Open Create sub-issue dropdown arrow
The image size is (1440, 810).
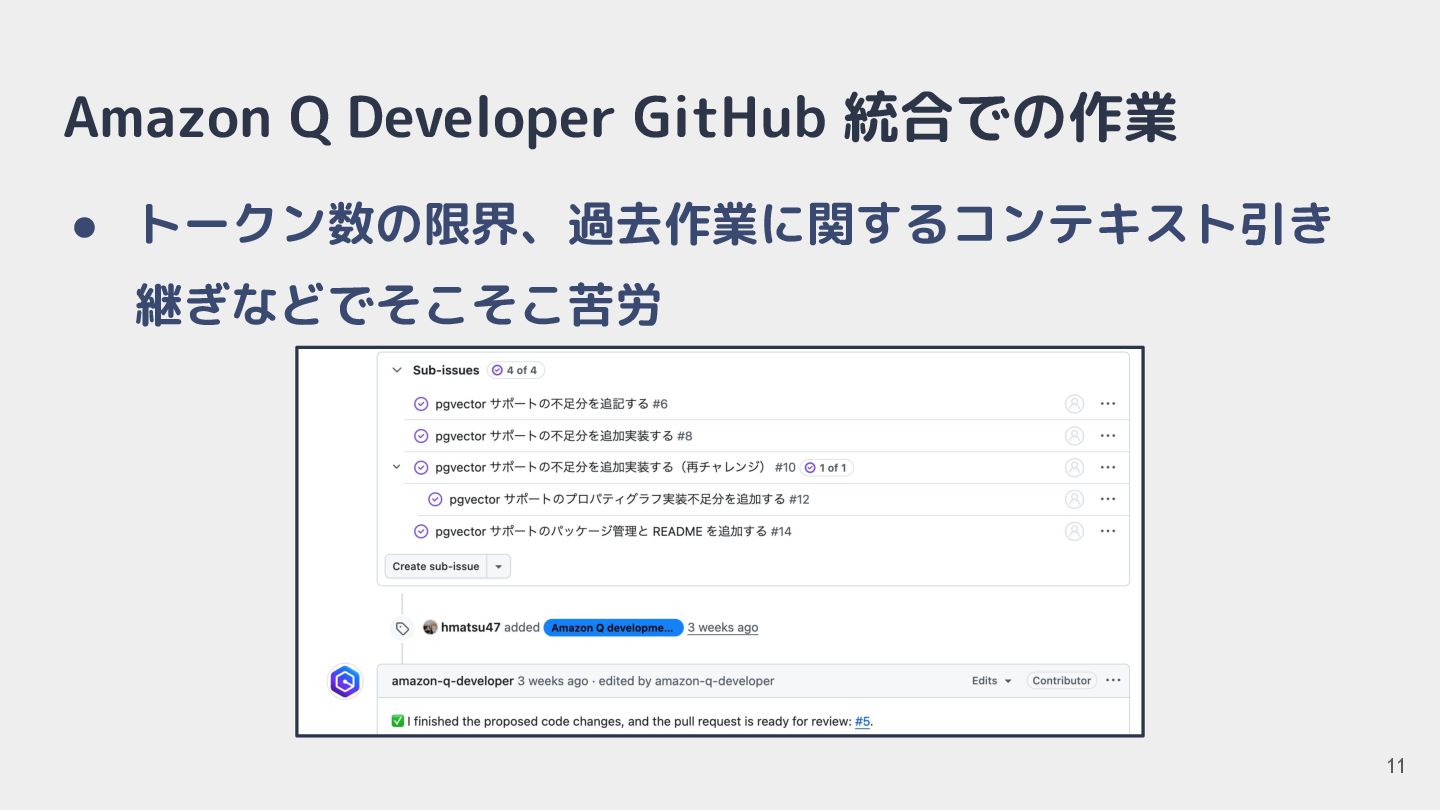click(x=499, y=566)
